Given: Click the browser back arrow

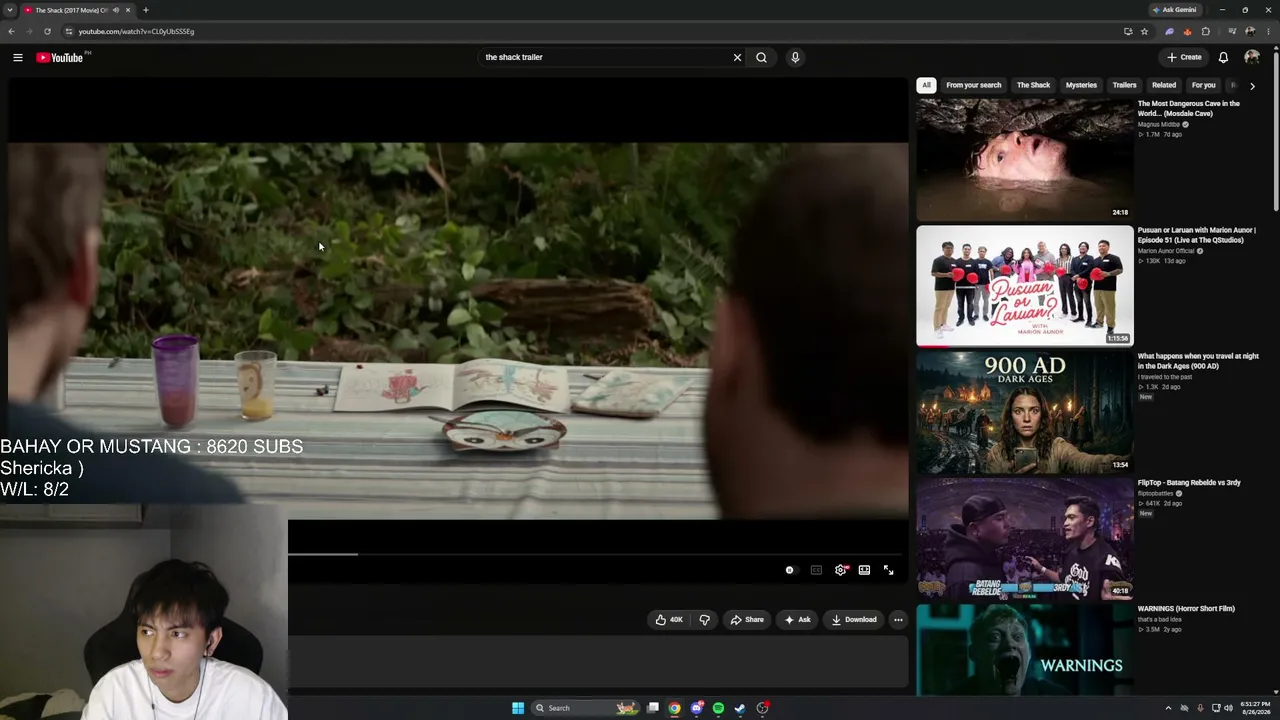Looking at the screenshot, I should [x=11, y=31].
